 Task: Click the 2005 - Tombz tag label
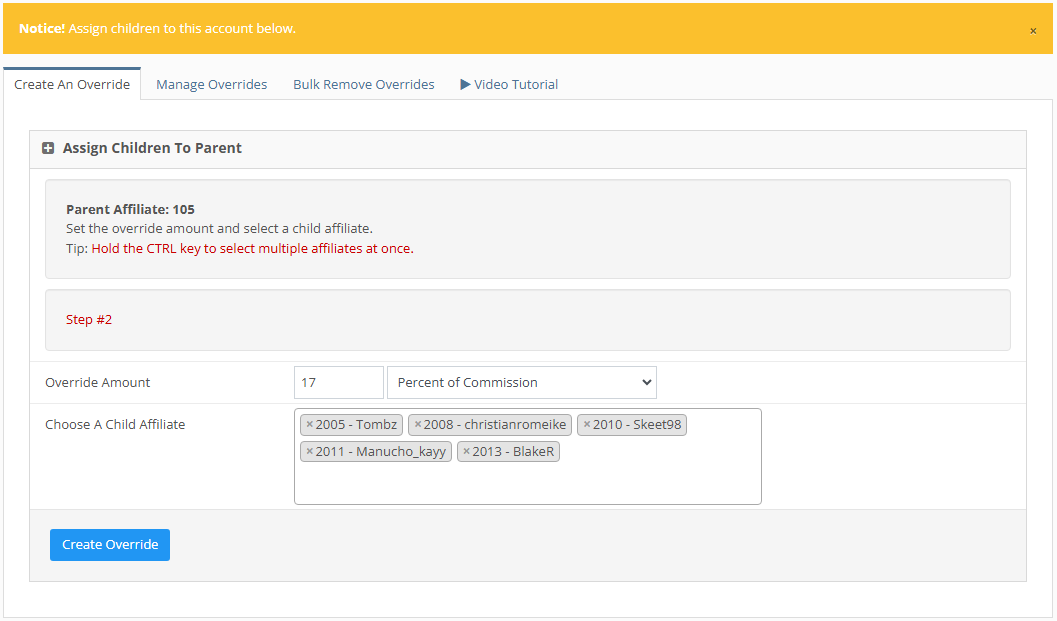pos(356,425)
